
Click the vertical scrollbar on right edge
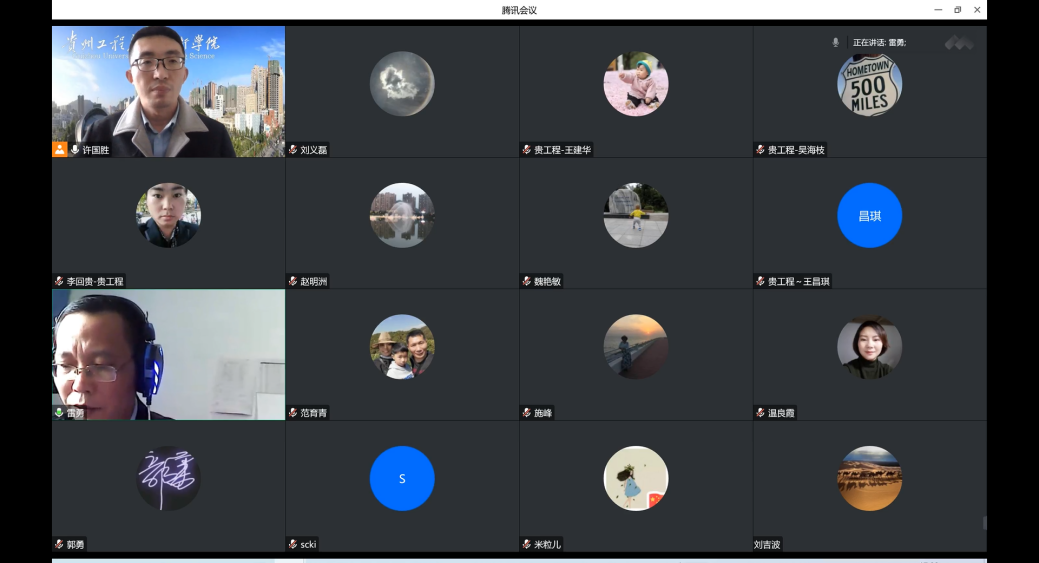coord(984,522)
